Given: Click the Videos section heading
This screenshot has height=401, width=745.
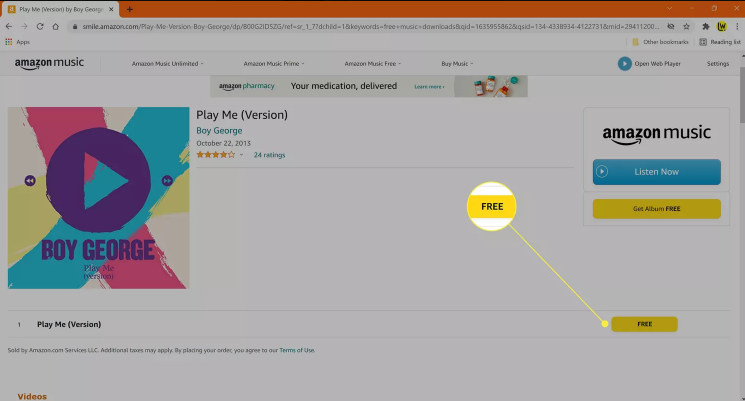Looking at the screenshot, I should point(32,396).
